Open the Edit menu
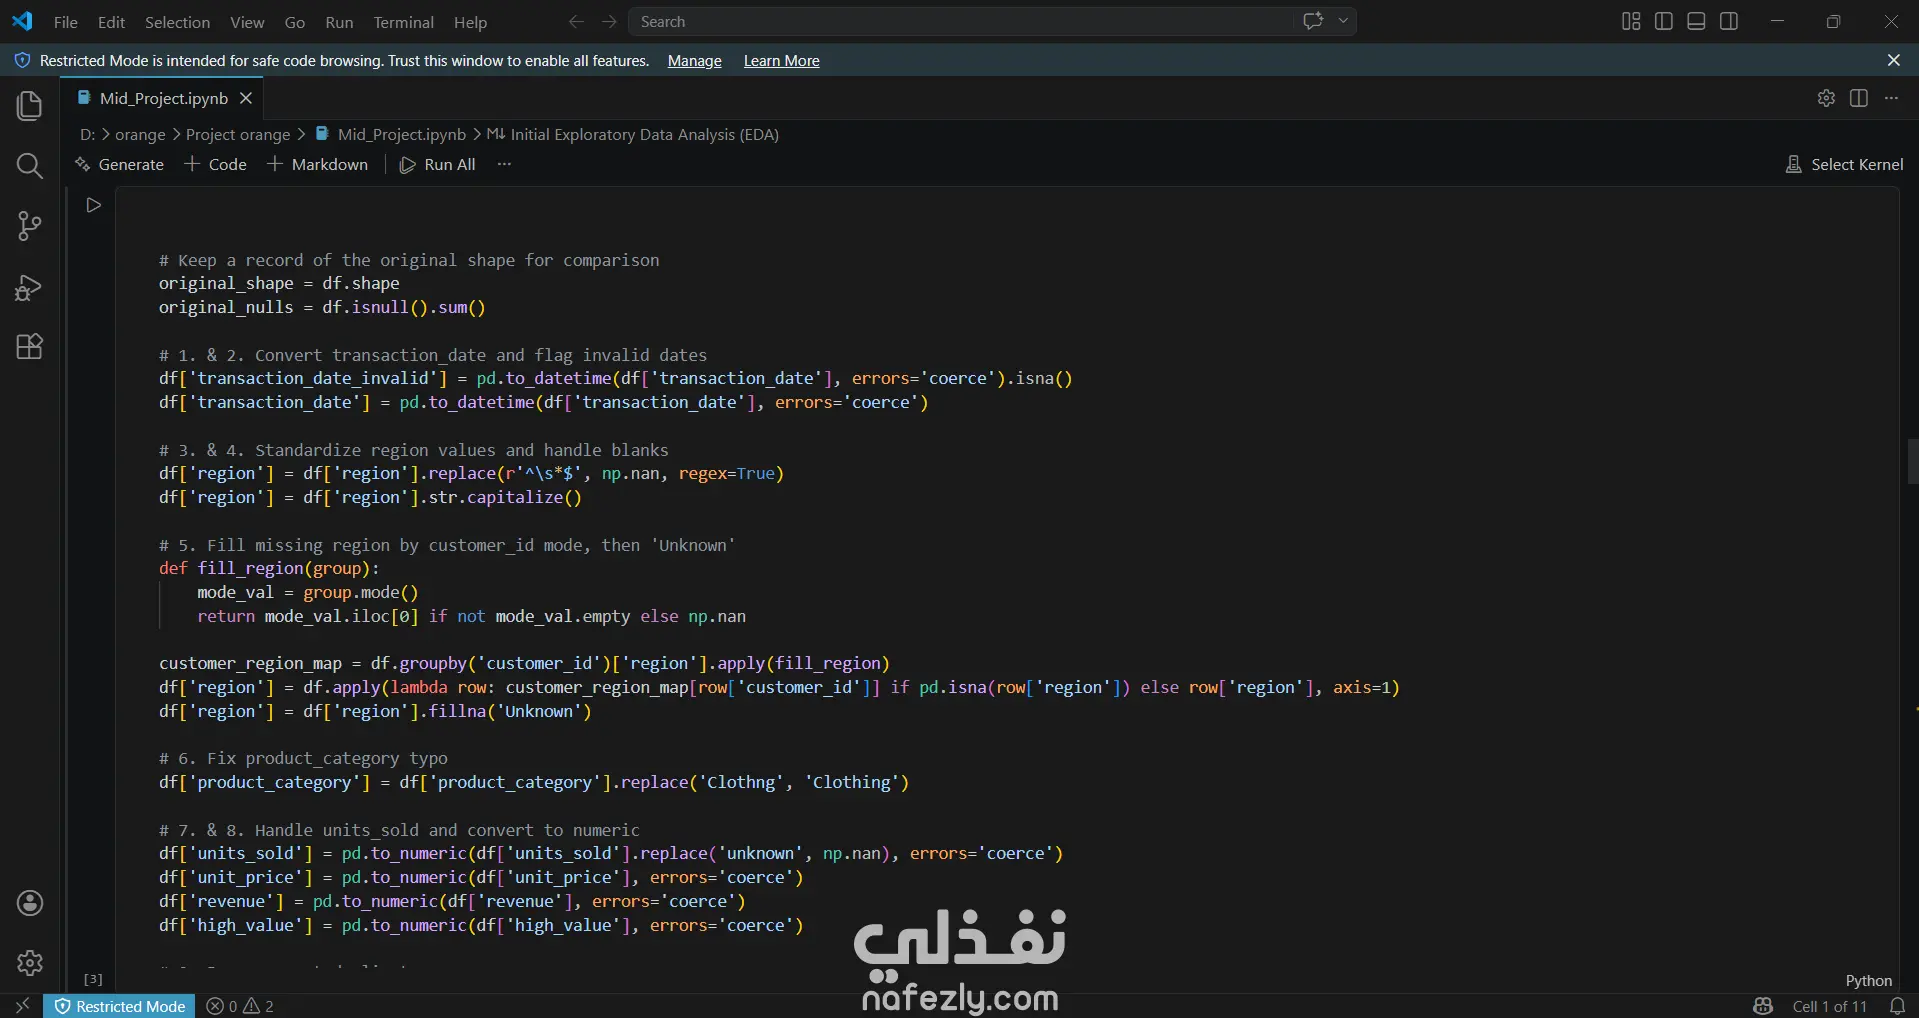The height and width of the screenshot is (1018, 1919). pyautogui.click(x=111, y=22)
